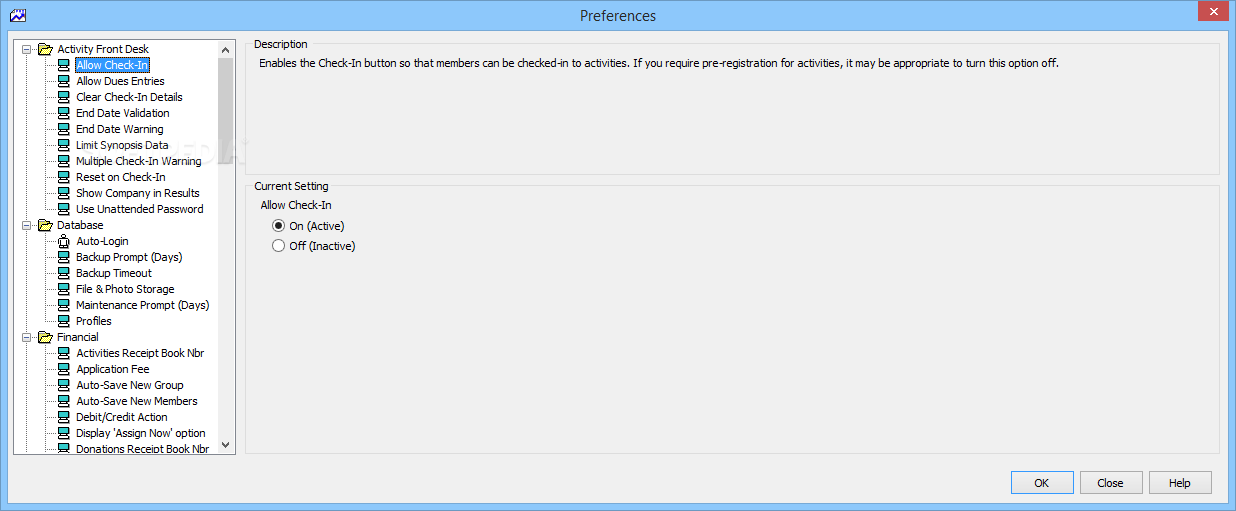Viewport: 1236px width, 511px height.
Task: Select Auto-Save New Members preference
Action: (137, 401)
